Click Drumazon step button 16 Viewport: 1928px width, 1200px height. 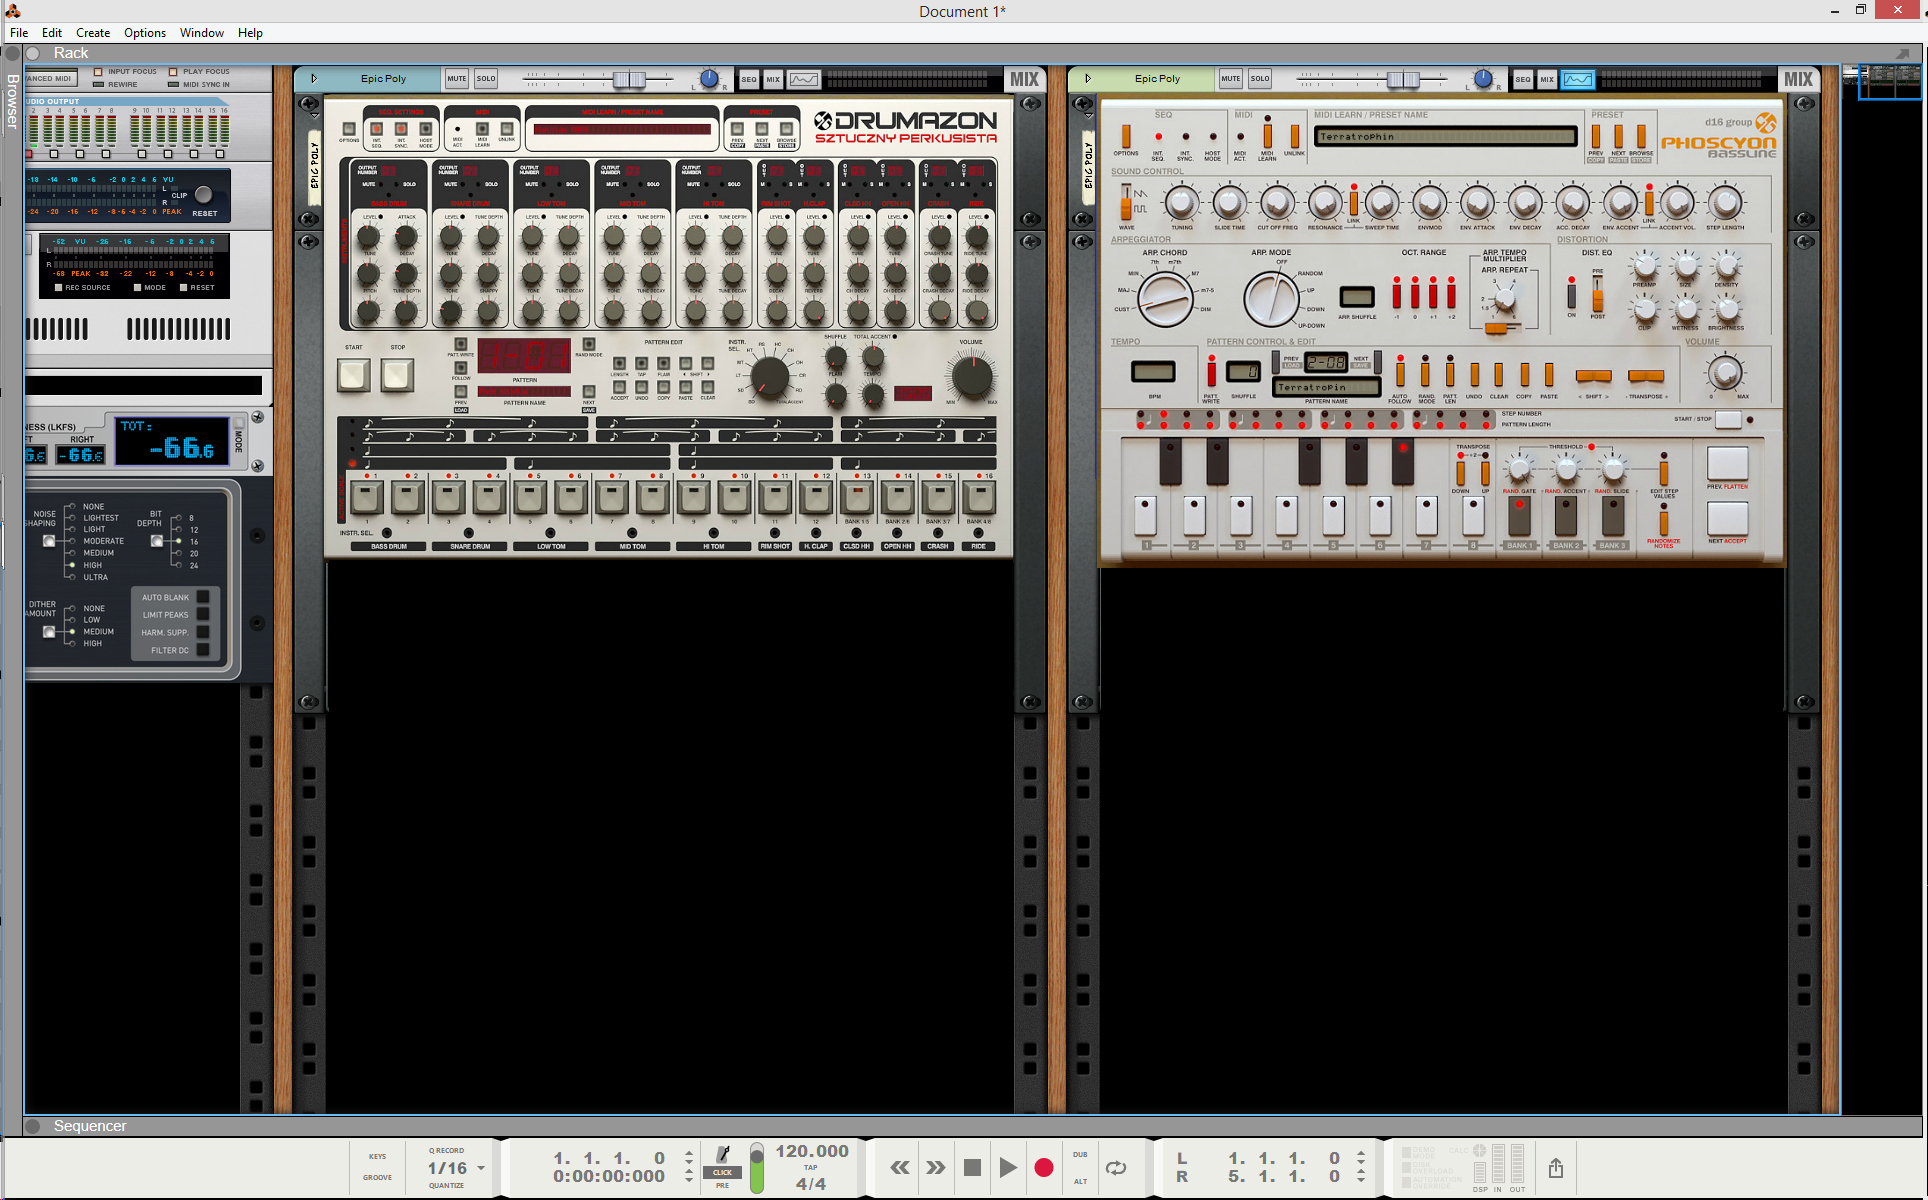[x=979, y=497]
